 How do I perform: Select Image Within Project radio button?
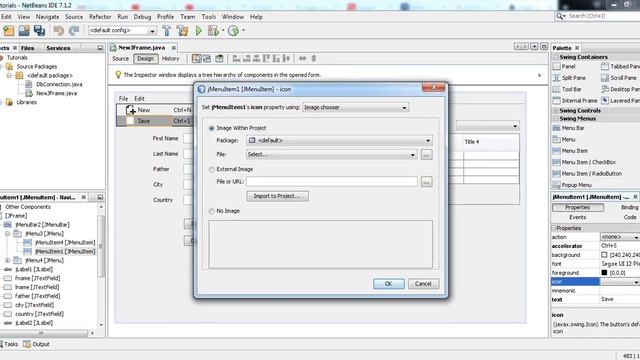tap(211, 128)
